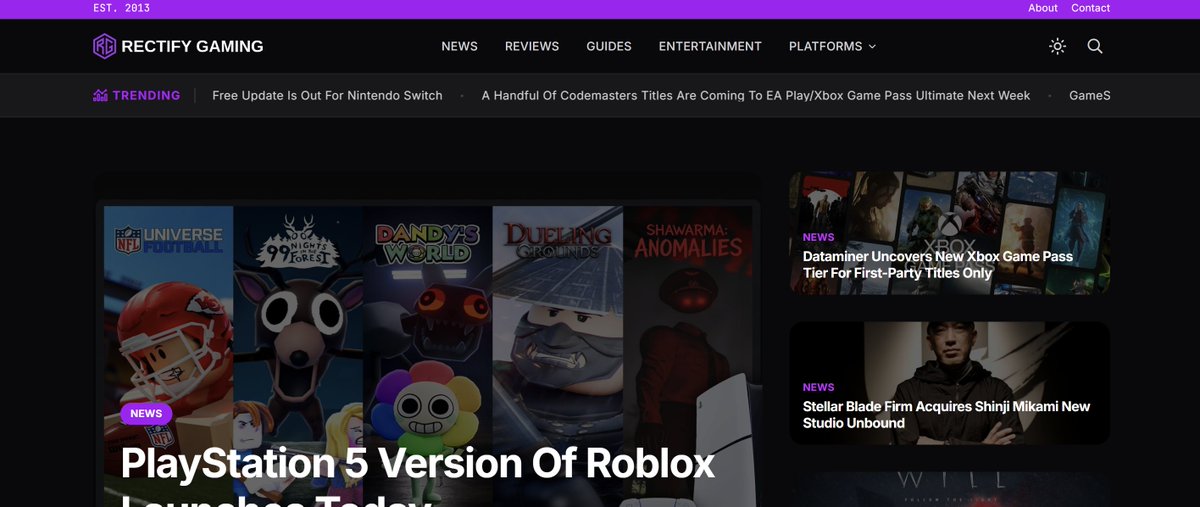The width and height of the screenshot is (1200, 507).
Task: Open the News menu item
Action: [x=460, y=46]
